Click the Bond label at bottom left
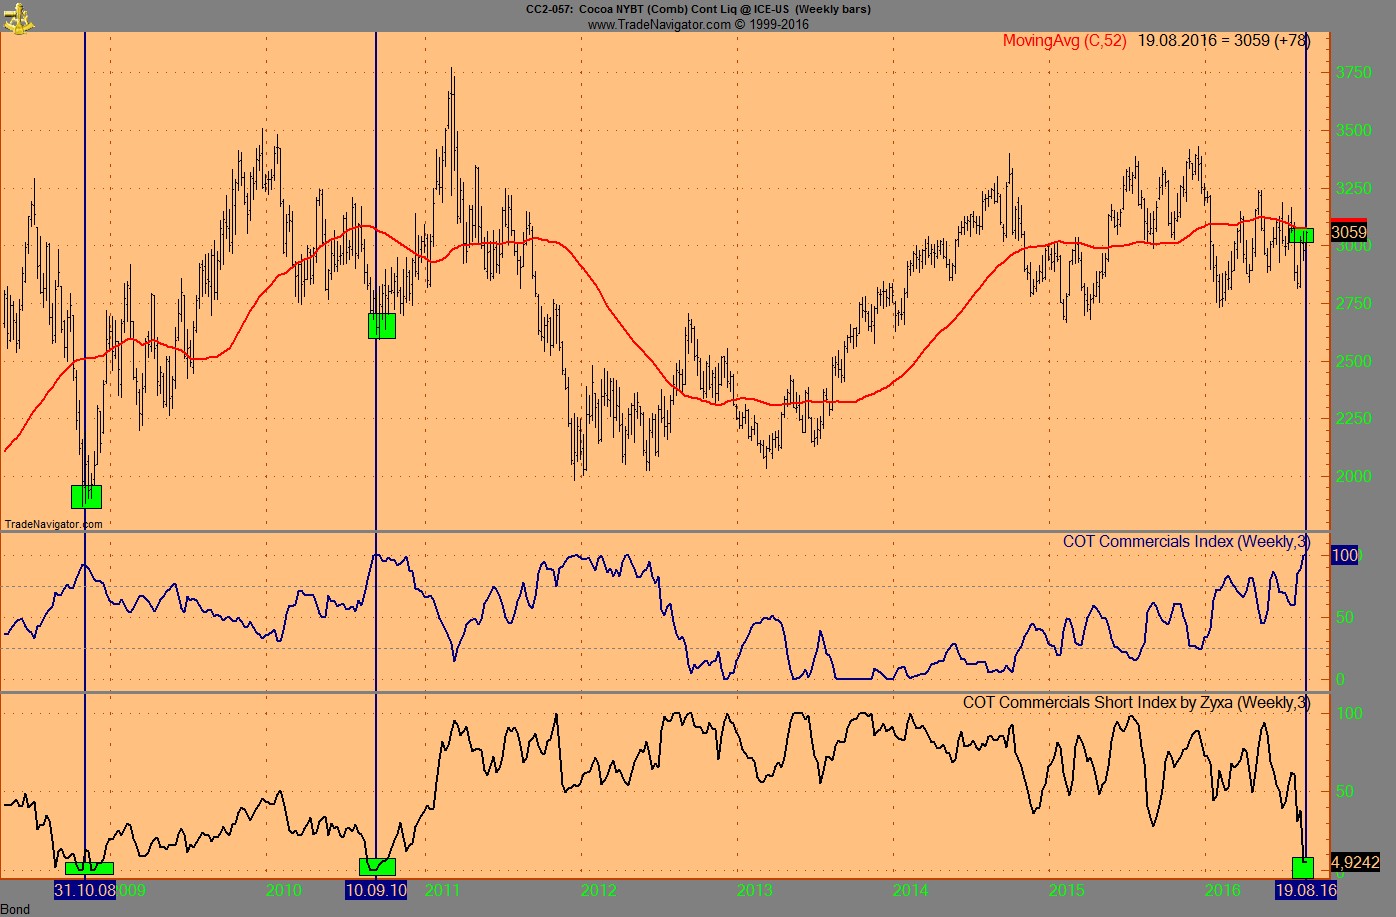The width and height of the screenshot is (1396, 917). [x=15, y=909]
